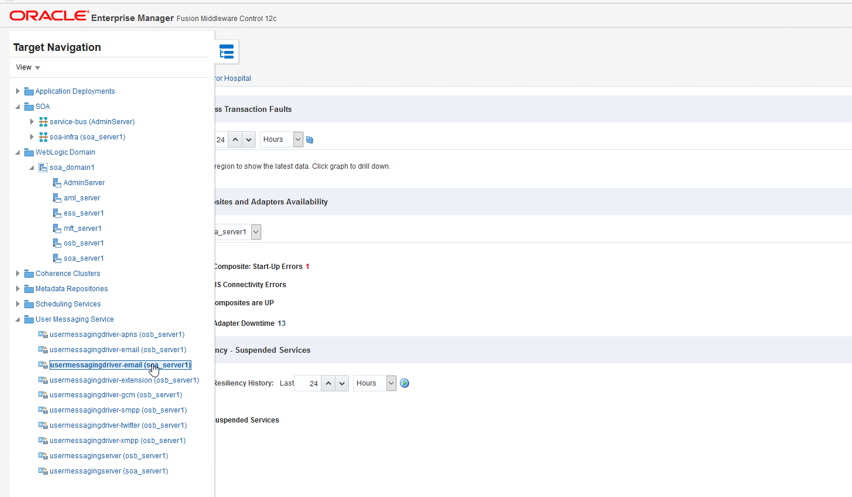
Task: Open aml_server tree link
Action: 82,198
